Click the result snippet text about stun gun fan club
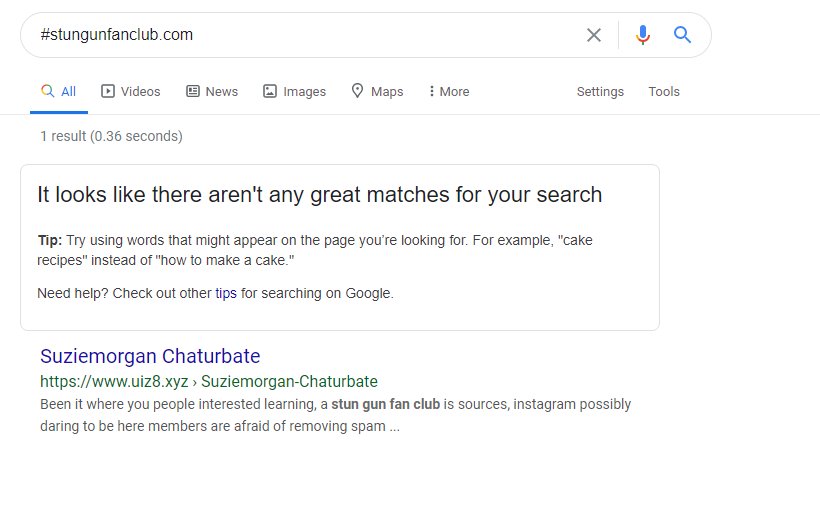820x508 pixels. 335,415
